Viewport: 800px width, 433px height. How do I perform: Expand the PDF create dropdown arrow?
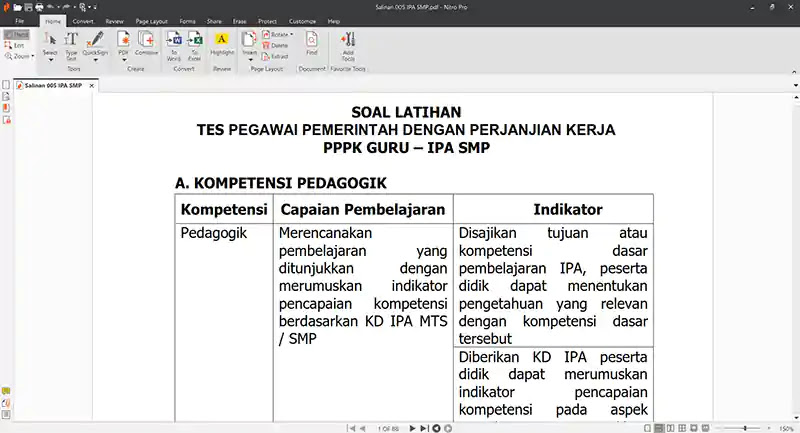tap(123, 60)
